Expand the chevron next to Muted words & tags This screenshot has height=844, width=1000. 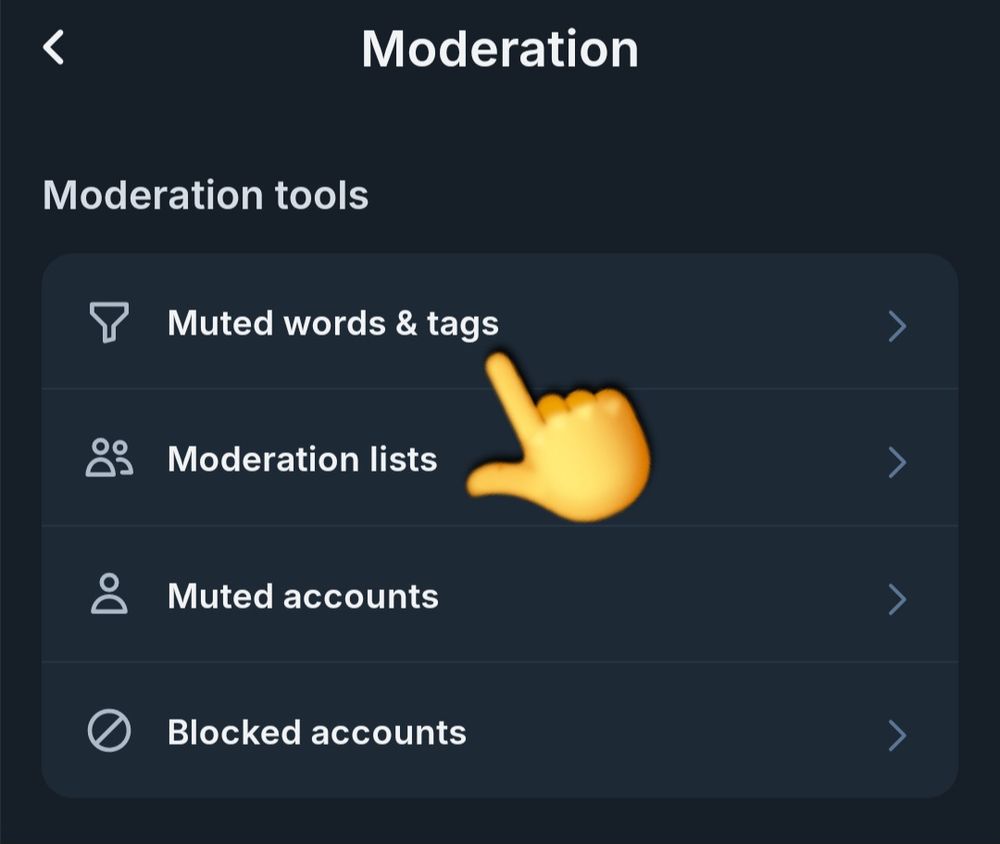pos(897,322)
